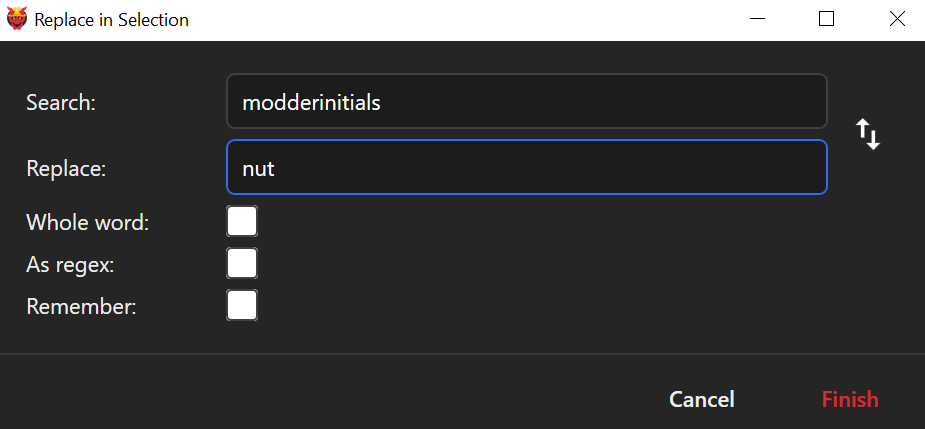Maximize the Replace in Selection window
Viewport: 925px width, 429px height.
click(x=826, y=19)
